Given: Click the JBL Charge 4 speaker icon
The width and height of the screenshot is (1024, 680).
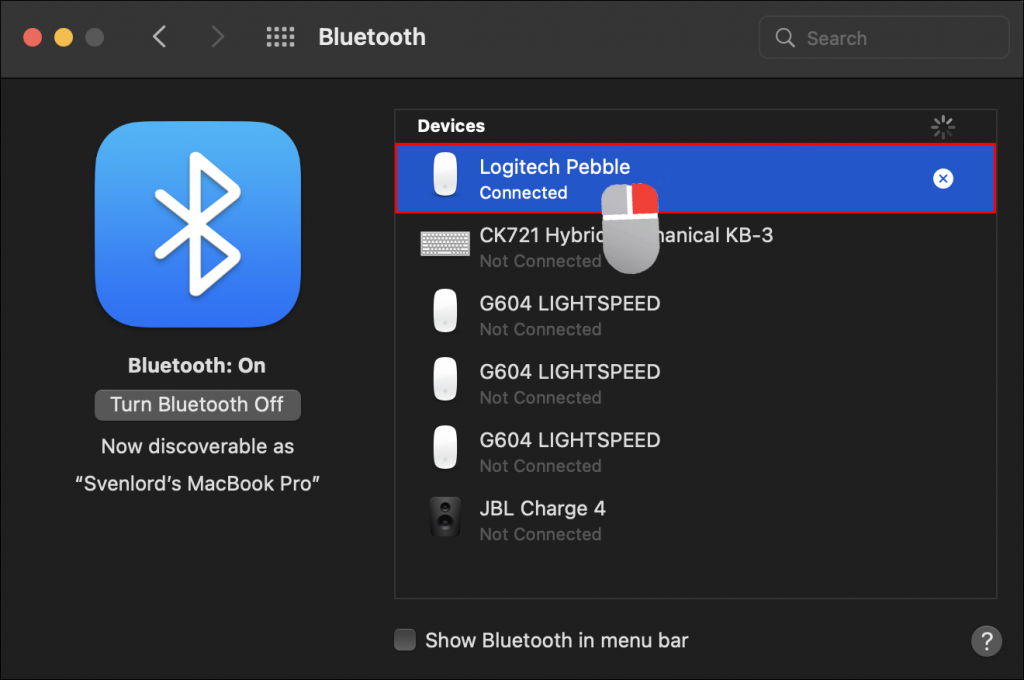Looking at the screenshot, I should tap(445, 517).
